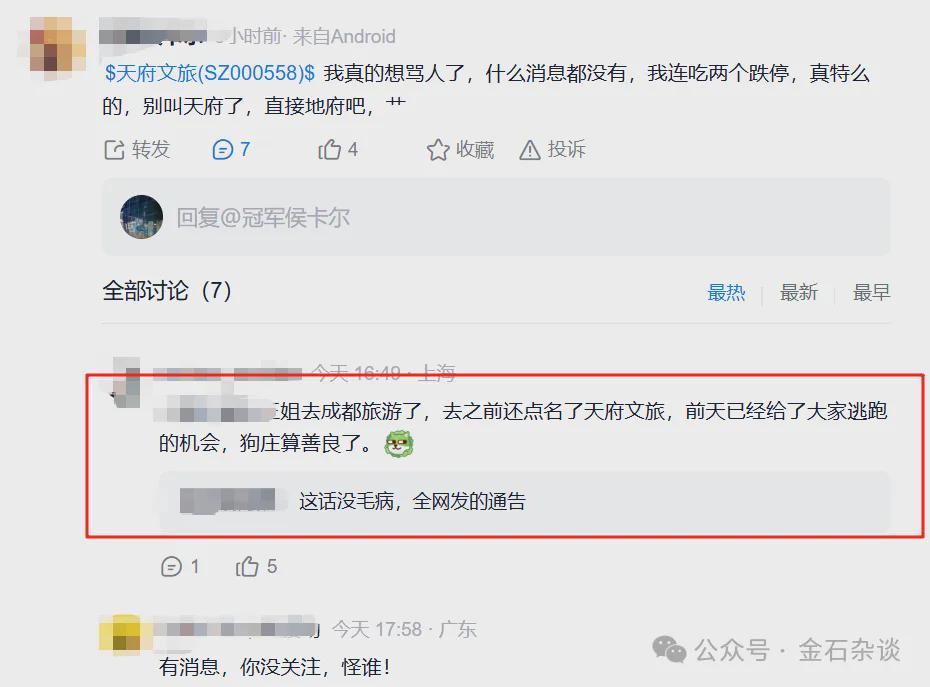Click the 来自Android source text
The height and width of the screenshot is (687, 930).
344,37
